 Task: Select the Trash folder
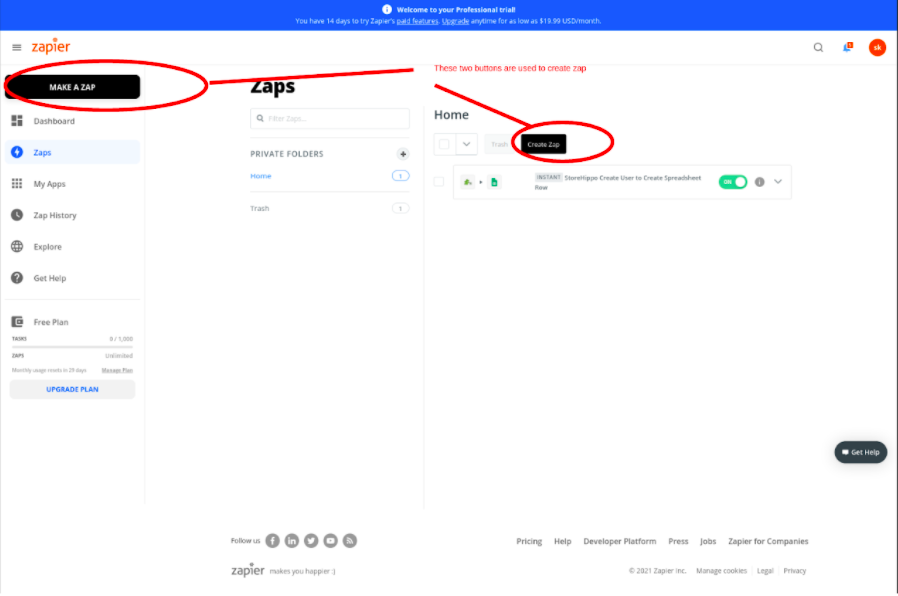[259, 208]
